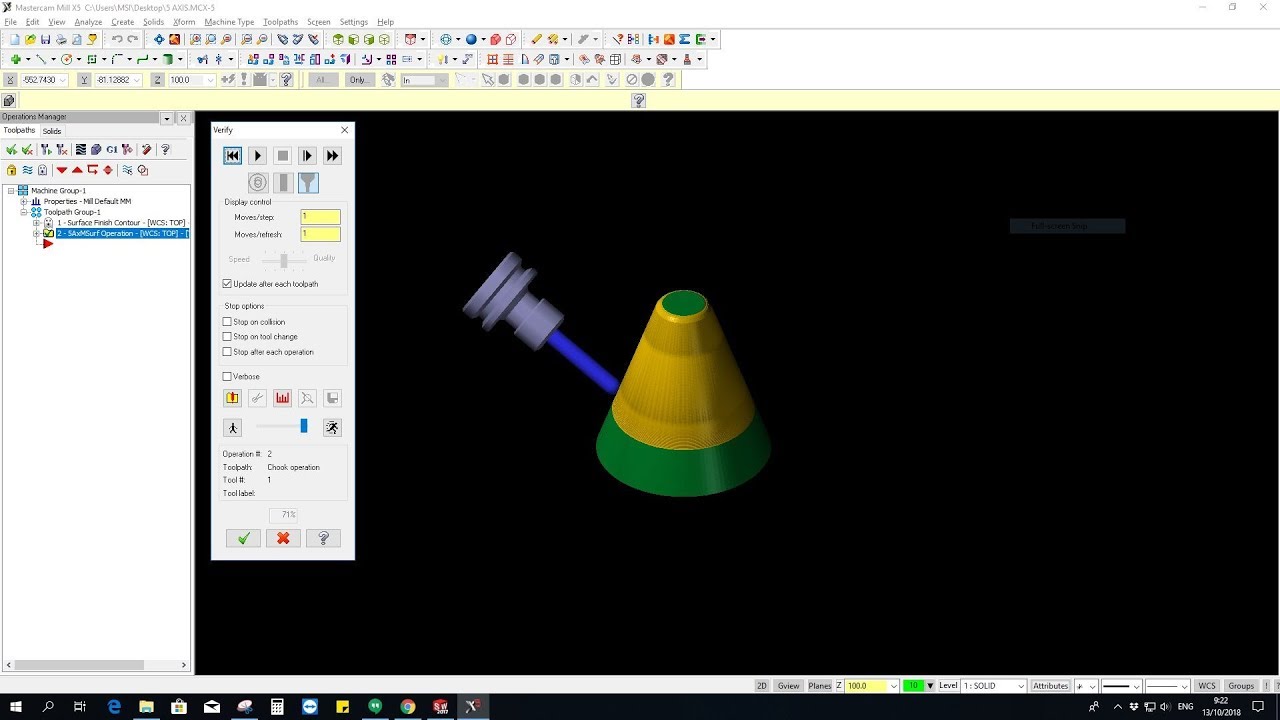Click the Fit to screen icon
The height and width of the screenshot is (720, 1280).
click(x=159, y=40)
